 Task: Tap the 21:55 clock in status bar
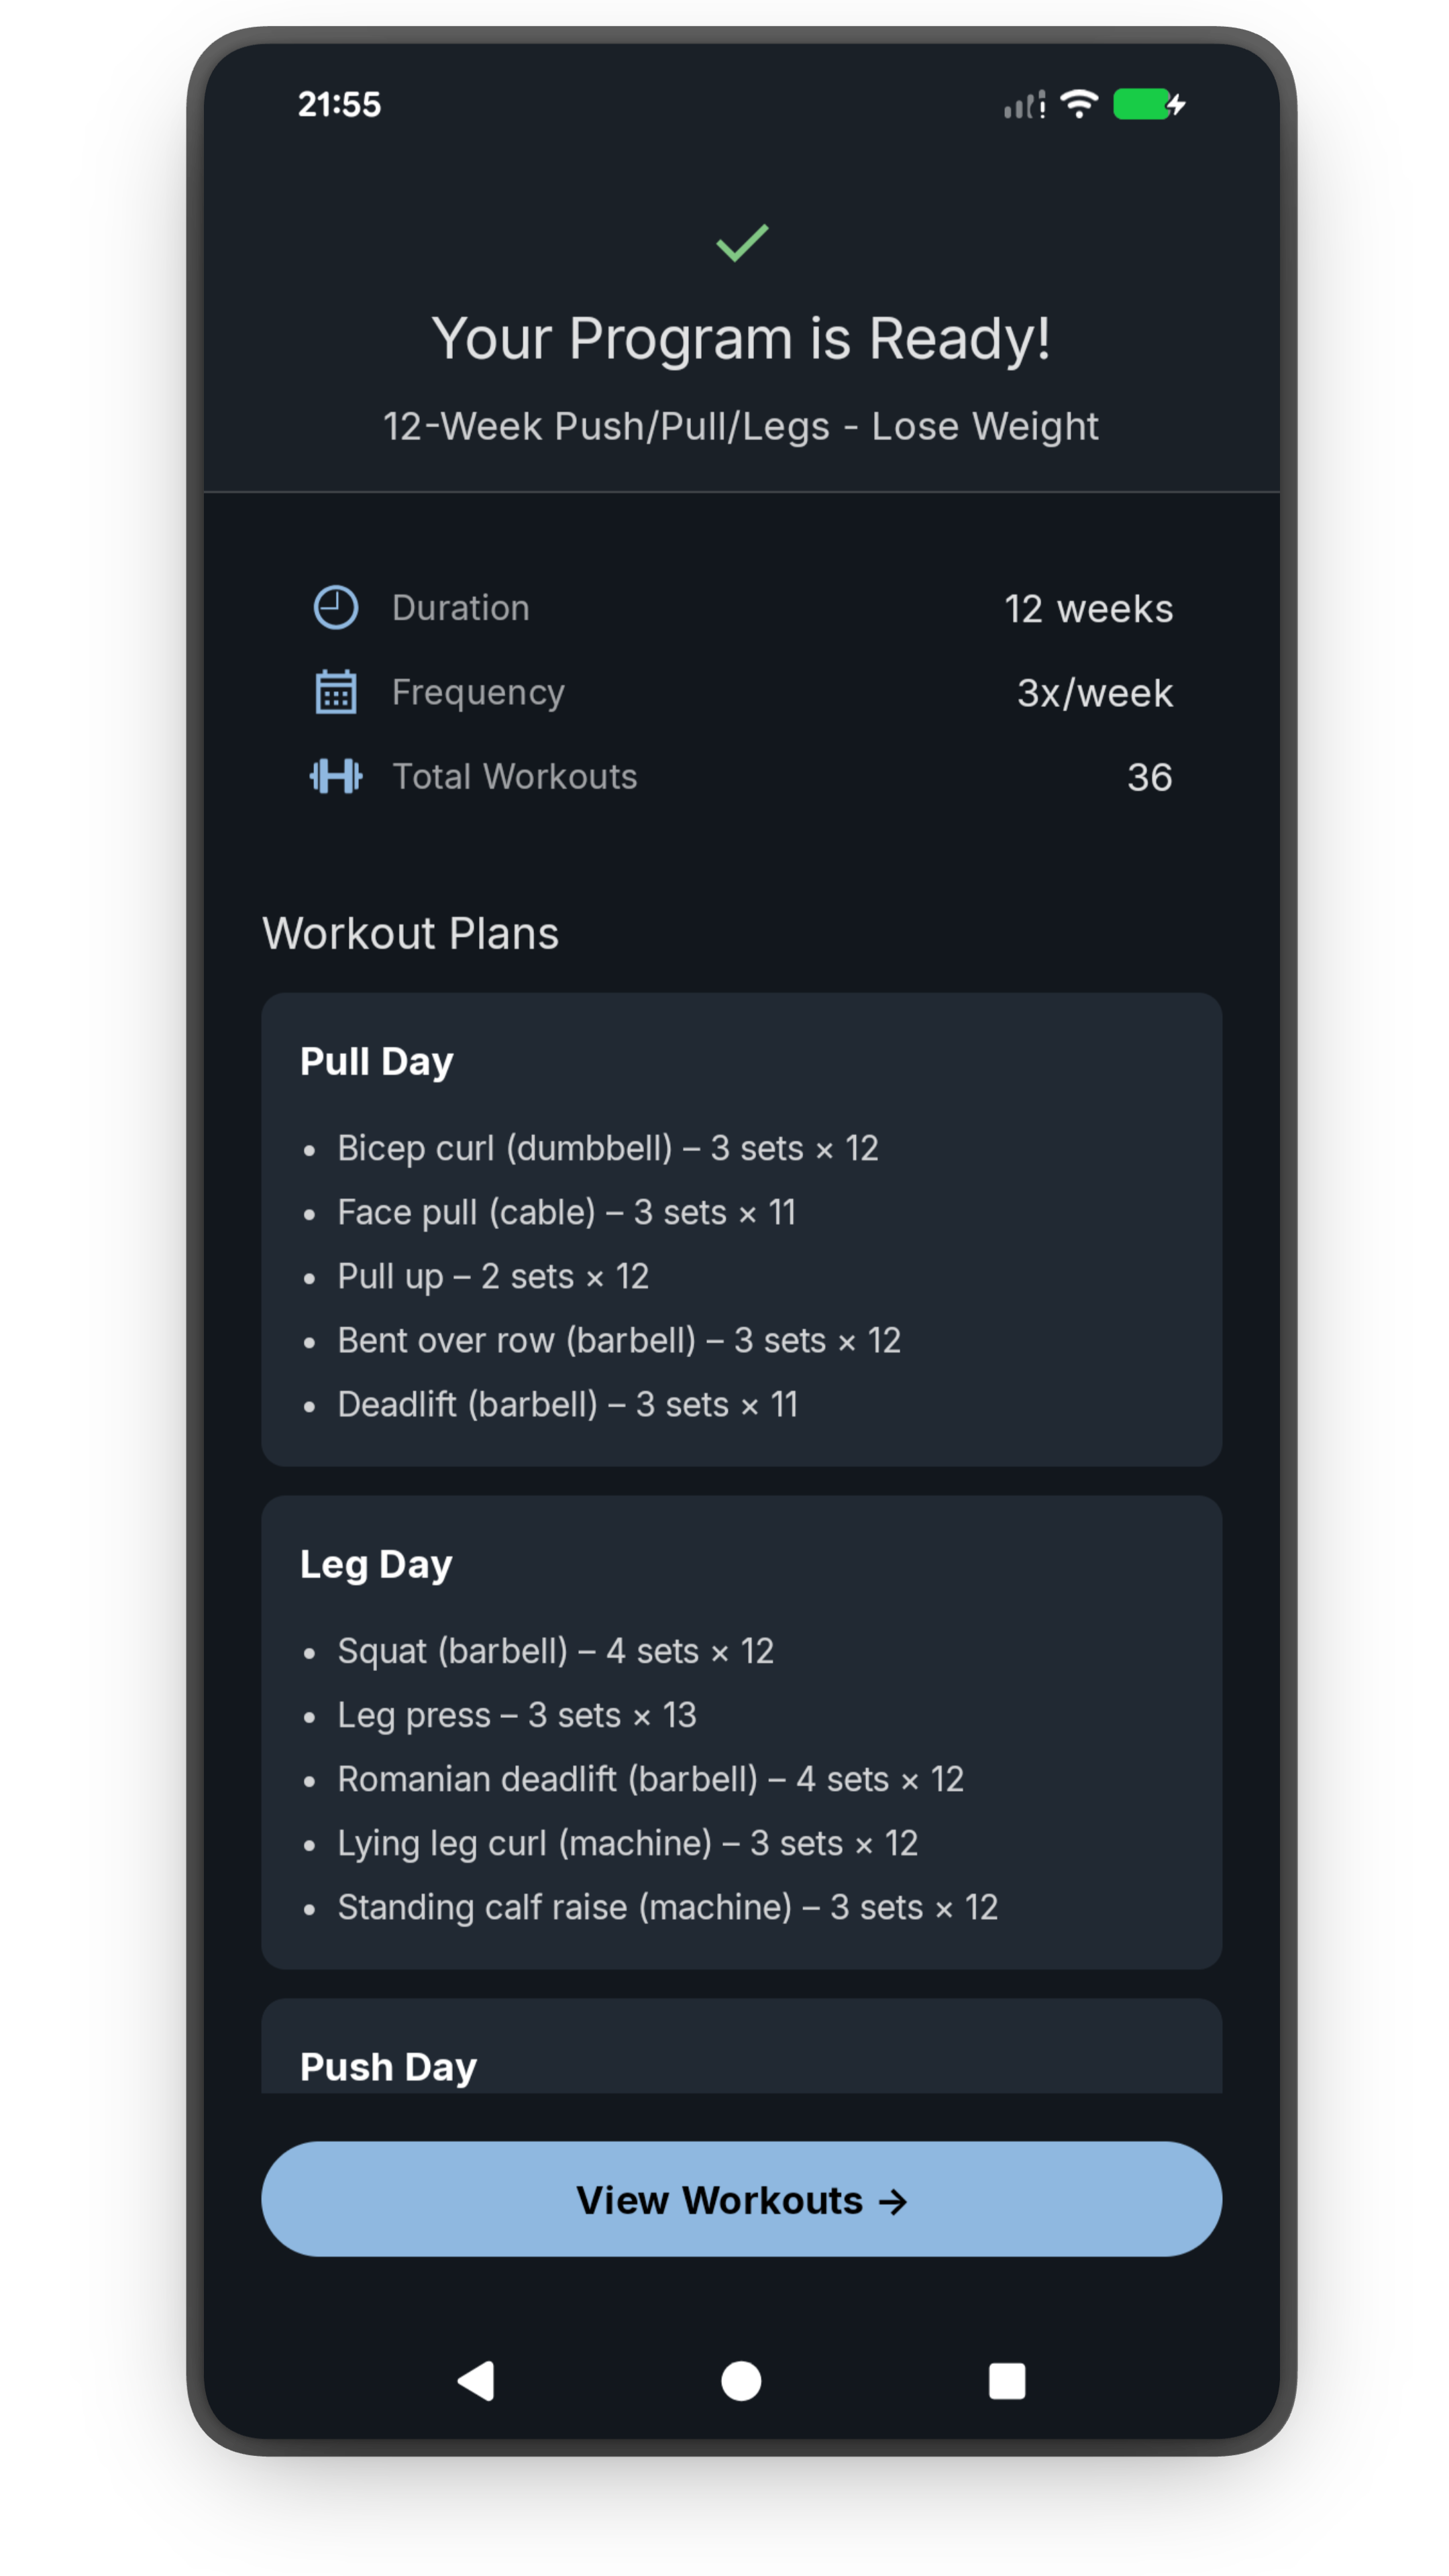[340, 103]
